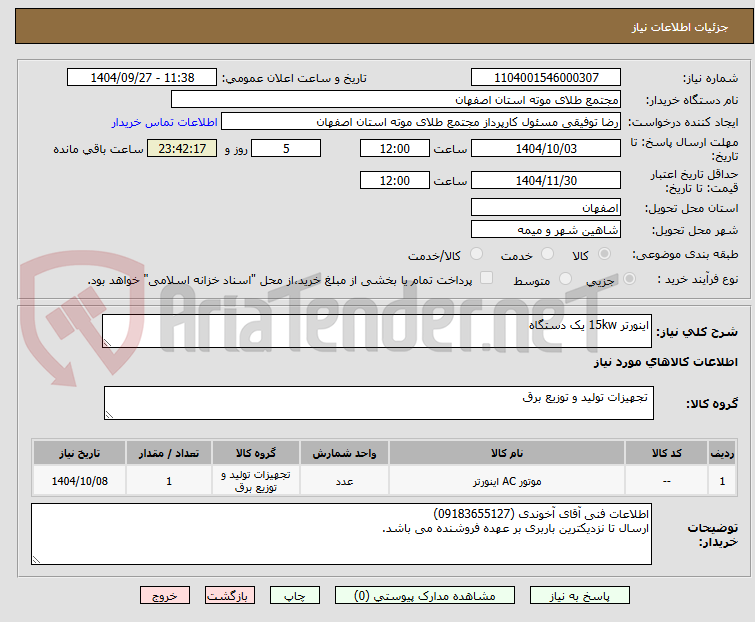Click the شماره نیاز field 1104001546000307
The width and height of the screenshot is (755, 622).
tap(546, 78)
